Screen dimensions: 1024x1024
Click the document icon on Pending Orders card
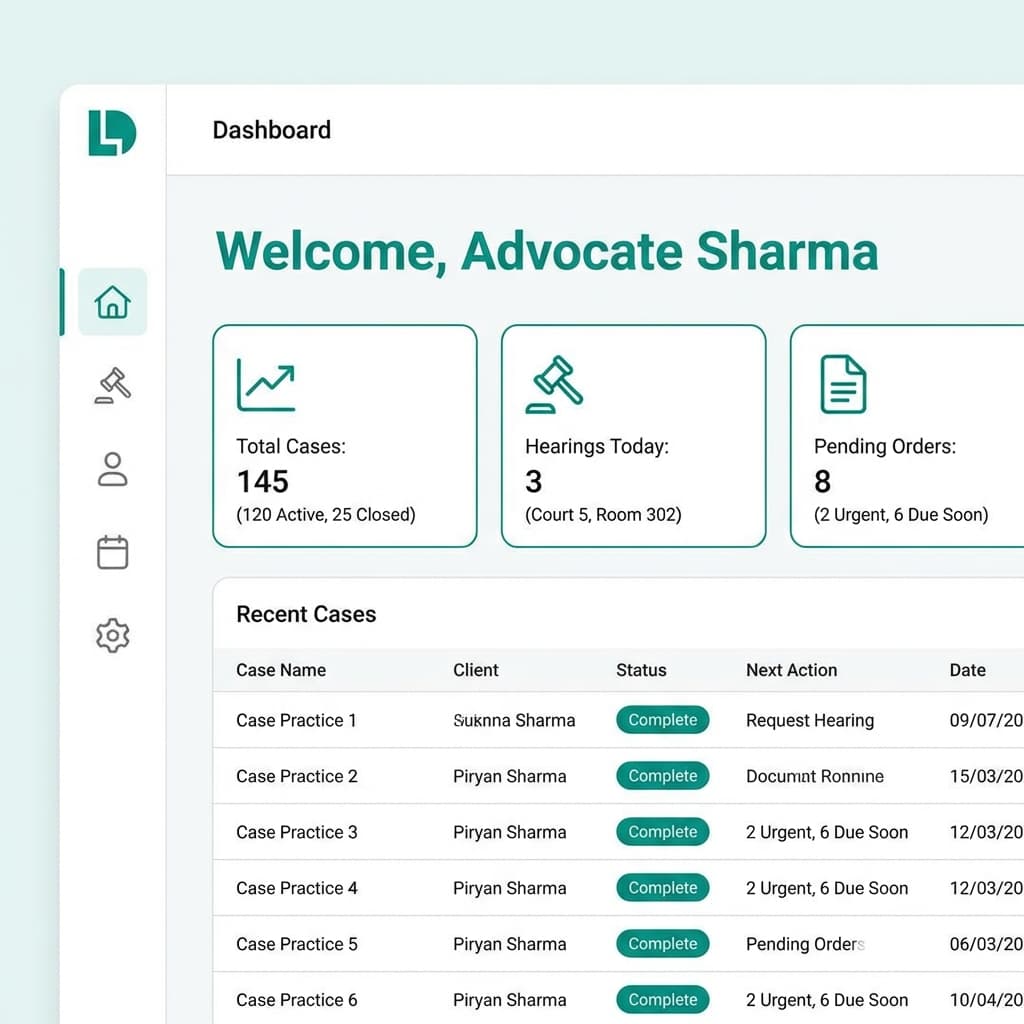842,384
